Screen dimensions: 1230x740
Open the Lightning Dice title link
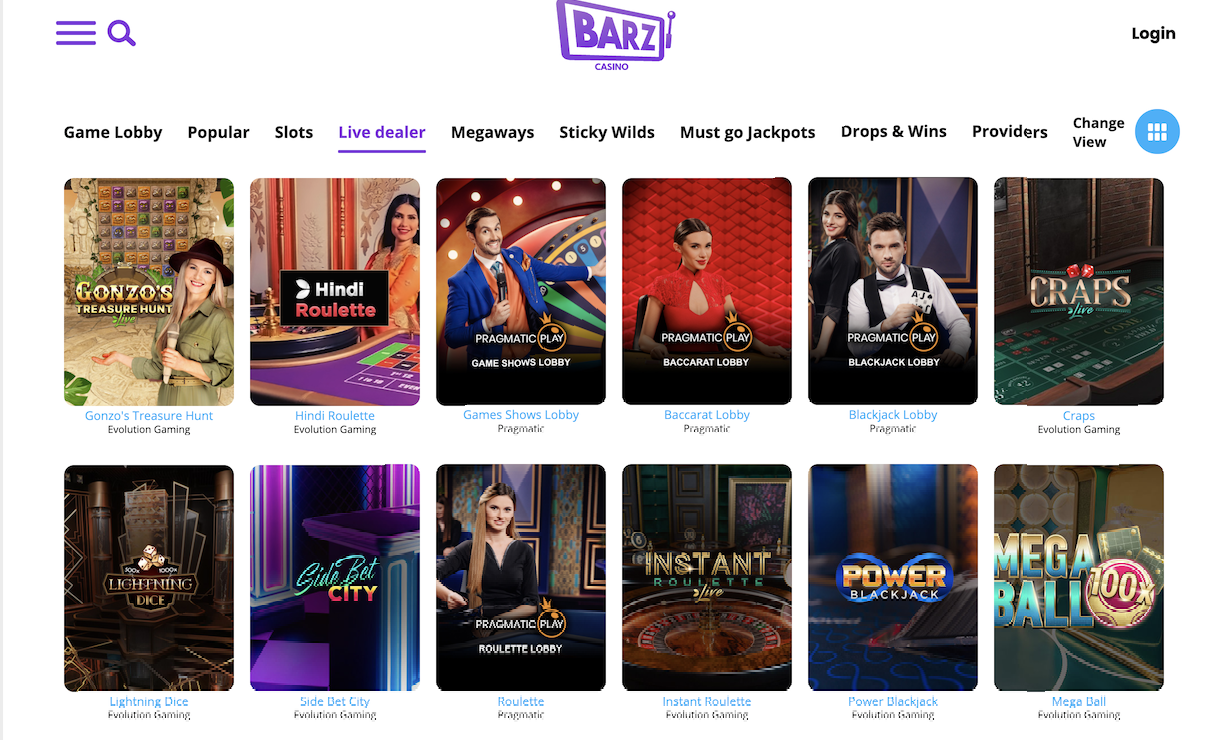click(149, 702)
